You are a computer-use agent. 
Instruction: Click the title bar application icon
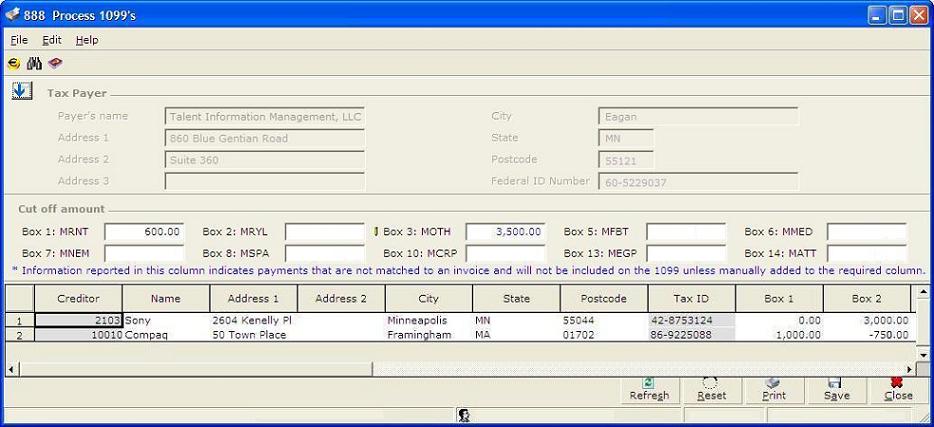(x=13, y=15)
